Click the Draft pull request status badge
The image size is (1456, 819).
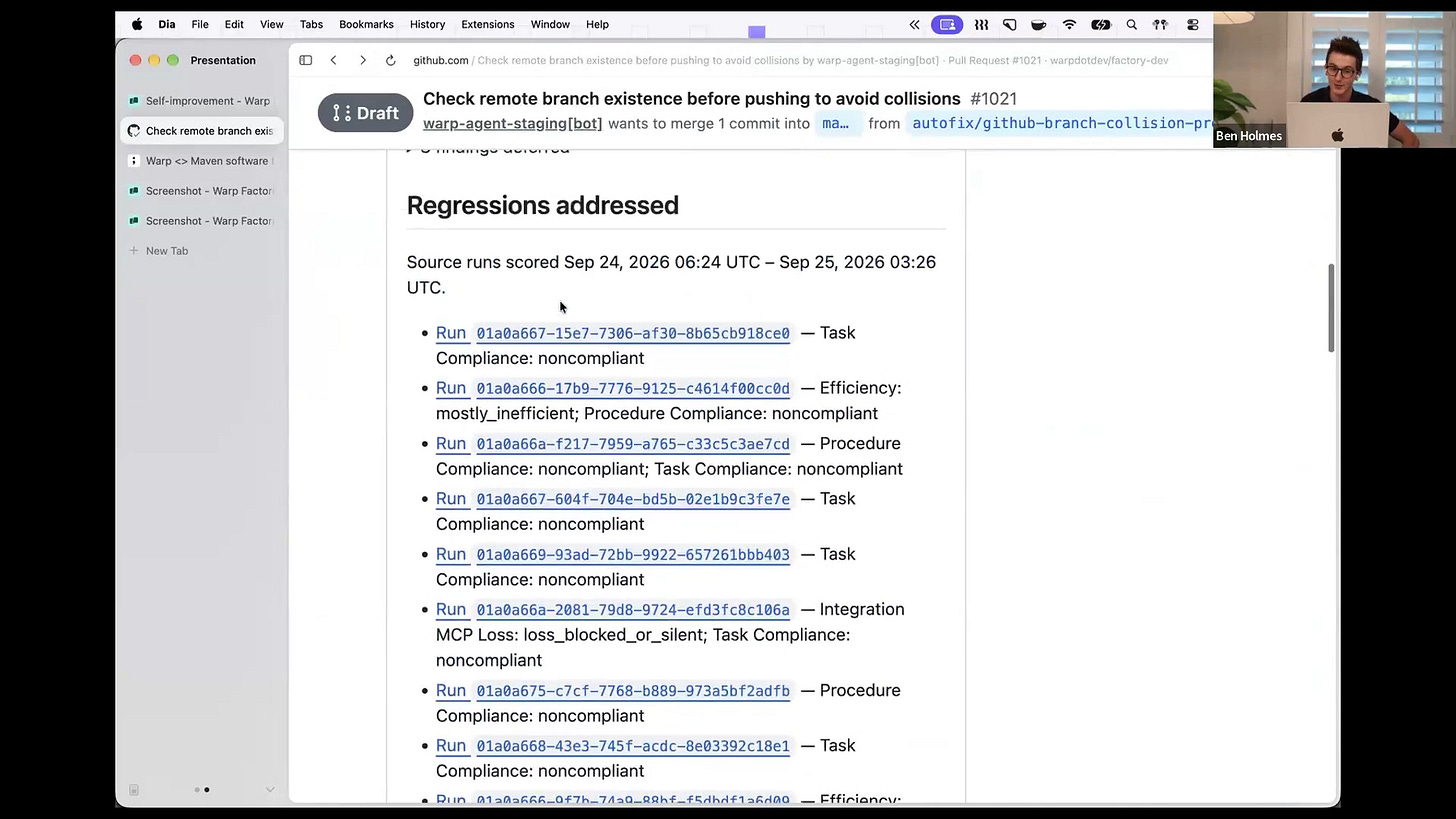point(366,113)
